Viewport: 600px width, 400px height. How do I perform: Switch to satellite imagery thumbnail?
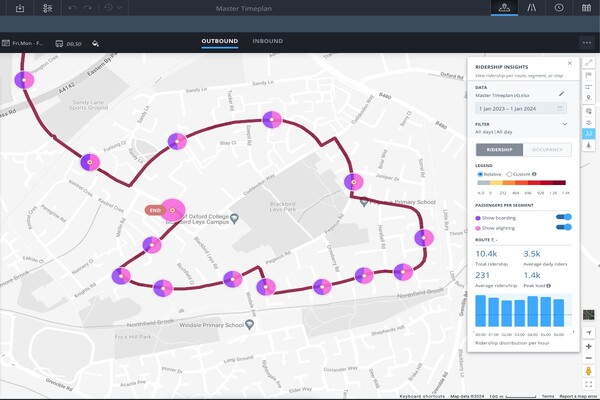click(589, 315)
